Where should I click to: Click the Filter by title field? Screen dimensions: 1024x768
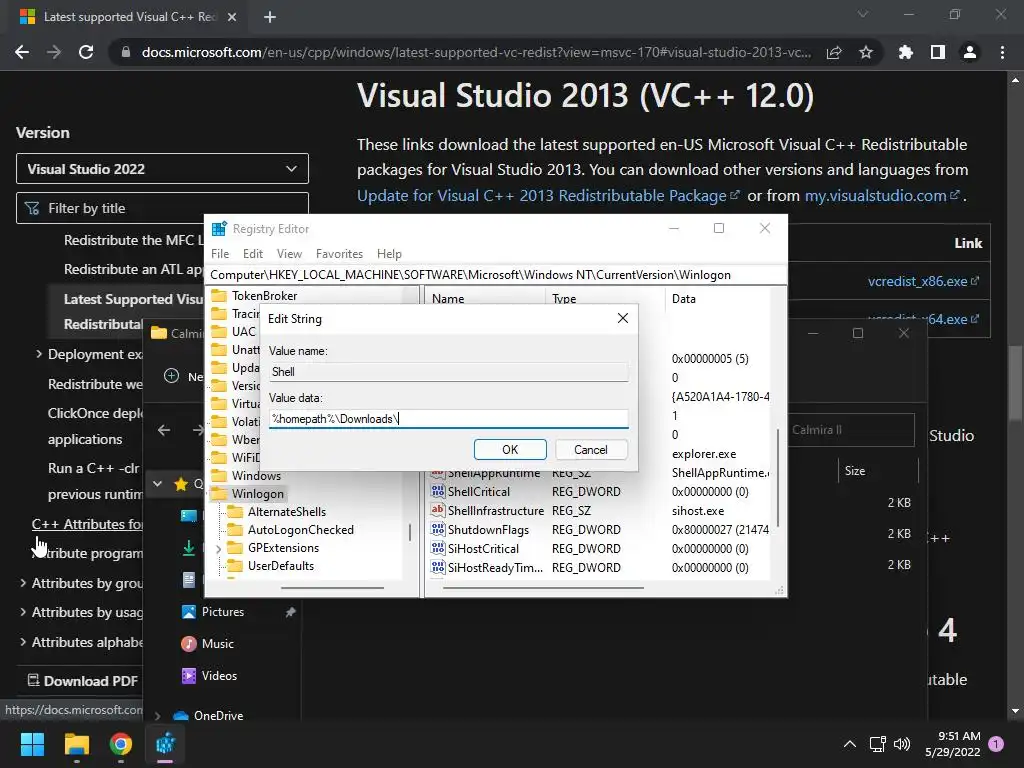(x=162, y=208)
